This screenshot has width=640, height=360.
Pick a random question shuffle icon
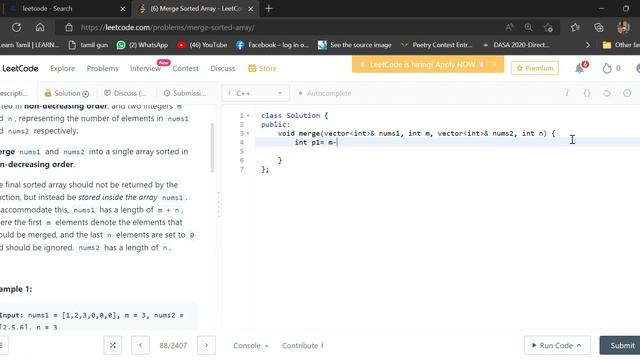[x=113, y=345]
